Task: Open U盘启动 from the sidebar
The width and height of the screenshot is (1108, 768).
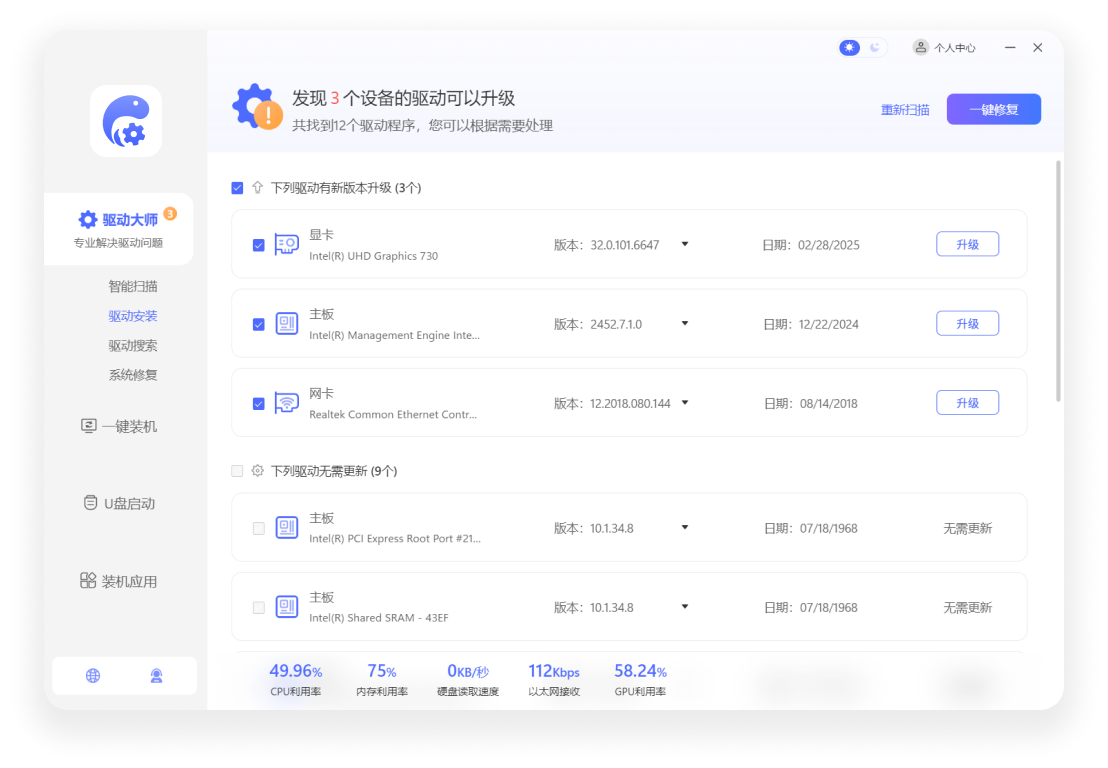Action: point(119,503)
